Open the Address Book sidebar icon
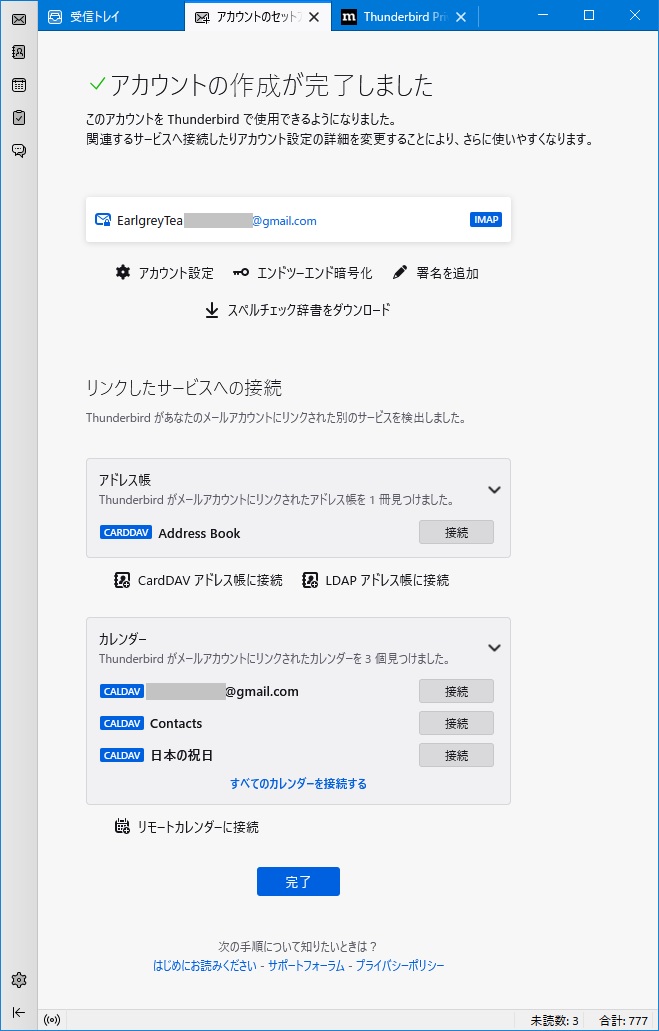 (19, 52)
